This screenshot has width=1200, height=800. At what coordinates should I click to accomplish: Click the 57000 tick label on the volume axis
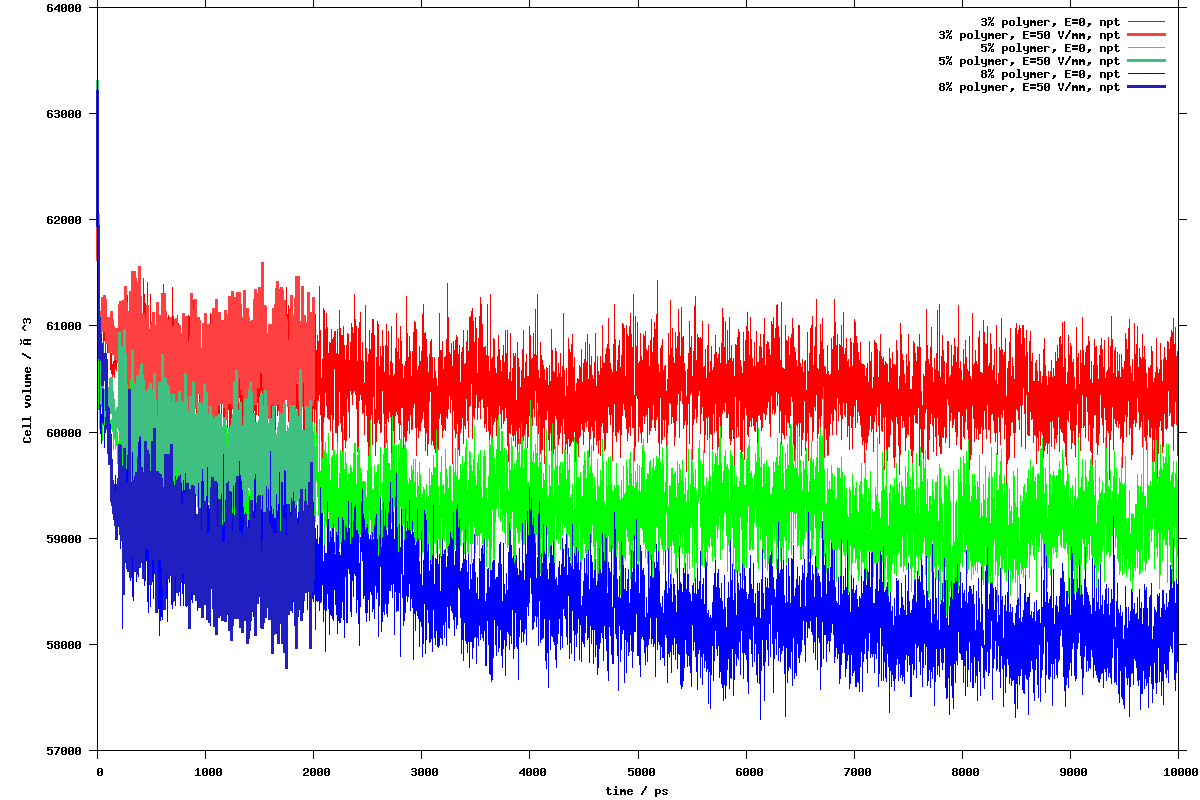65,750
